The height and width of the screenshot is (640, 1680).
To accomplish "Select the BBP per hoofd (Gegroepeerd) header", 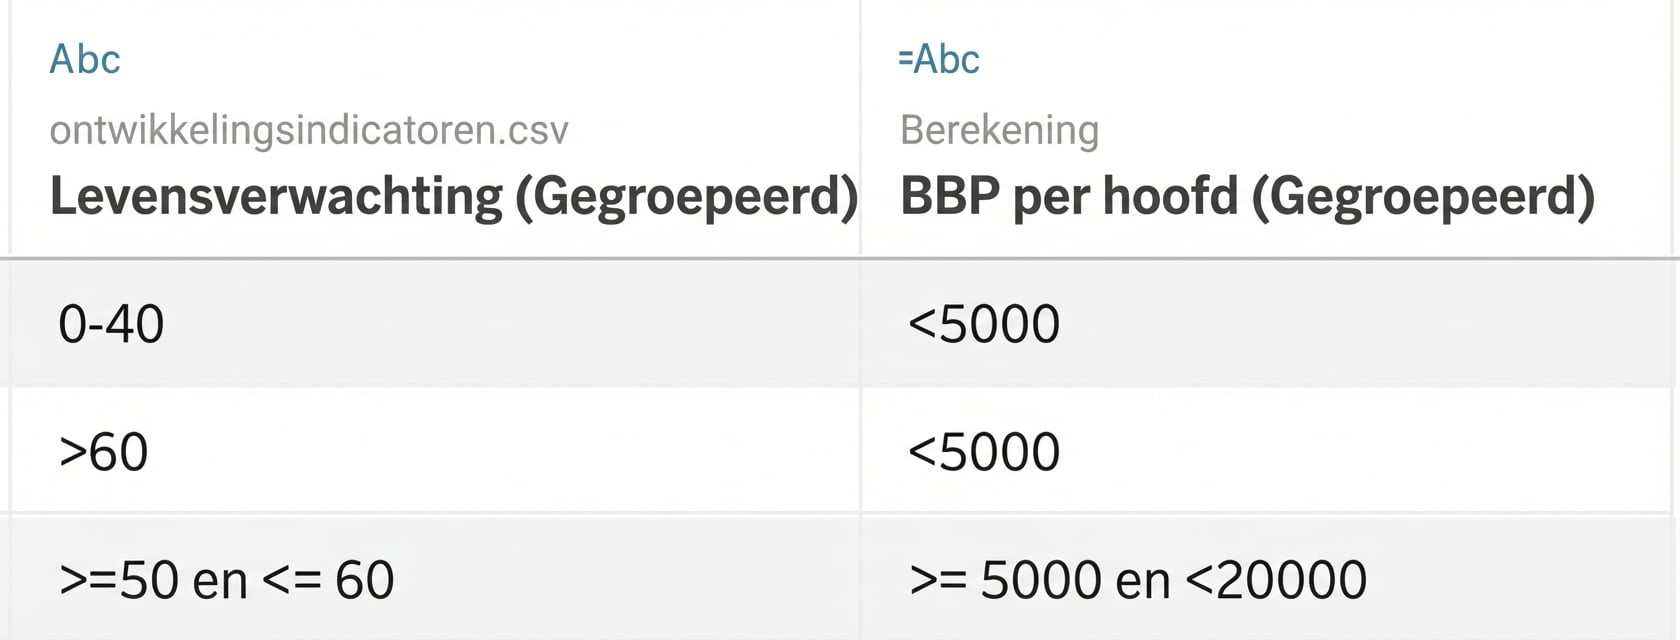I will coord(1247,196).
